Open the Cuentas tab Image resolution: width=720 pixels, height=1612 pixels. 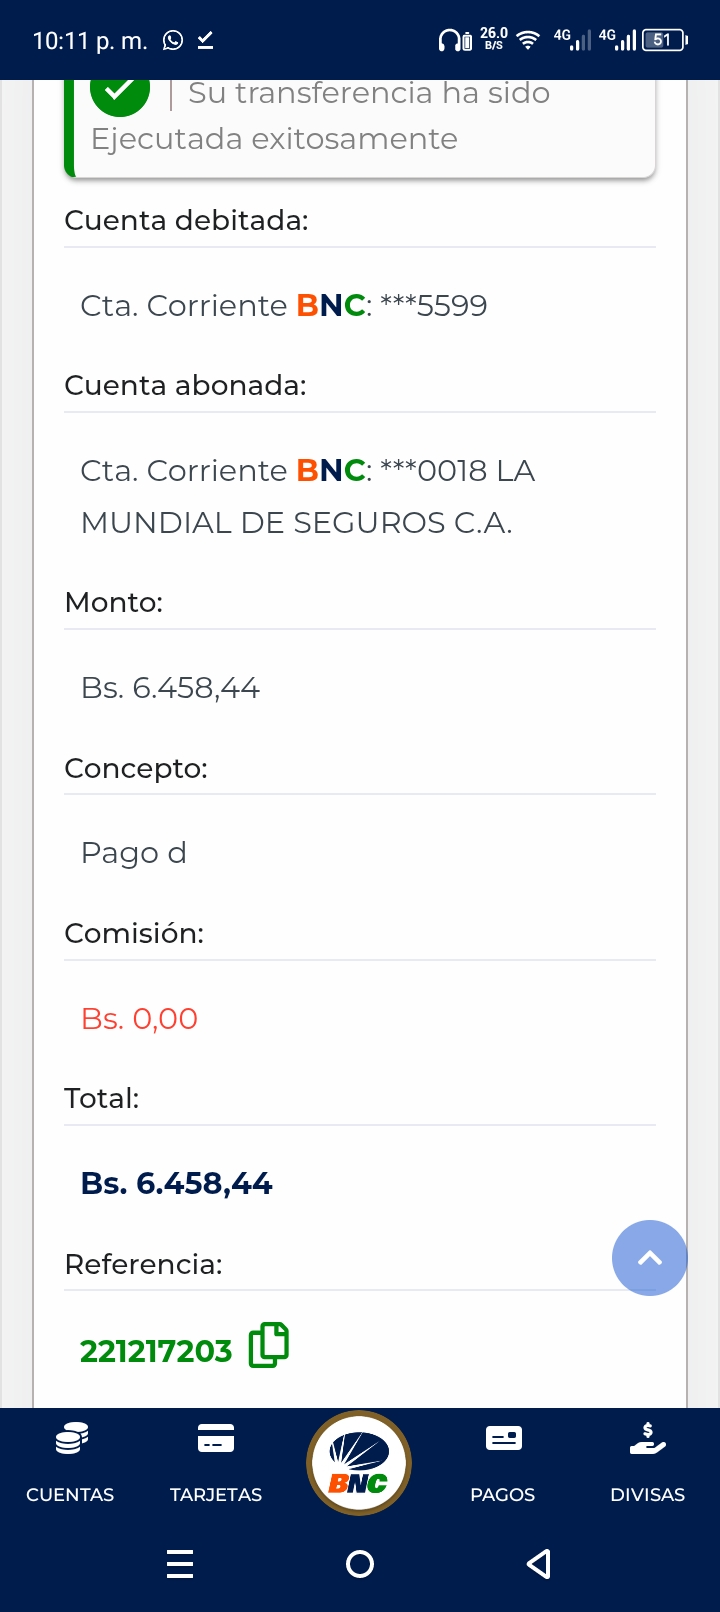point(70,1464)
